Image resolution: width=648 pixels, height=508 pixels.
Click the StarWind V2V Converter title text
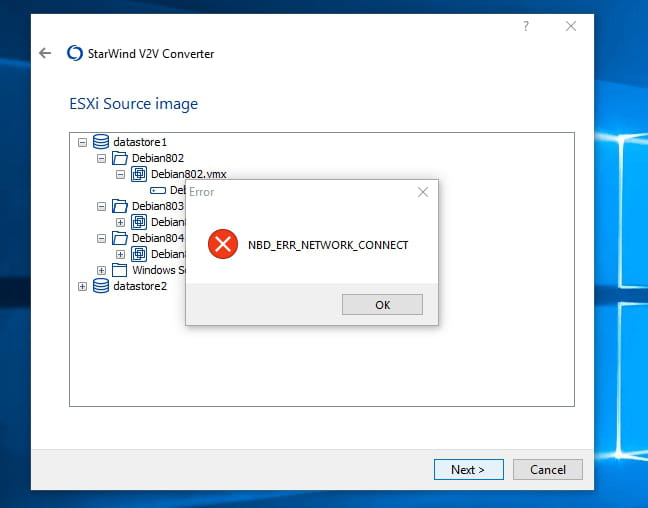[x=151, y=54]
